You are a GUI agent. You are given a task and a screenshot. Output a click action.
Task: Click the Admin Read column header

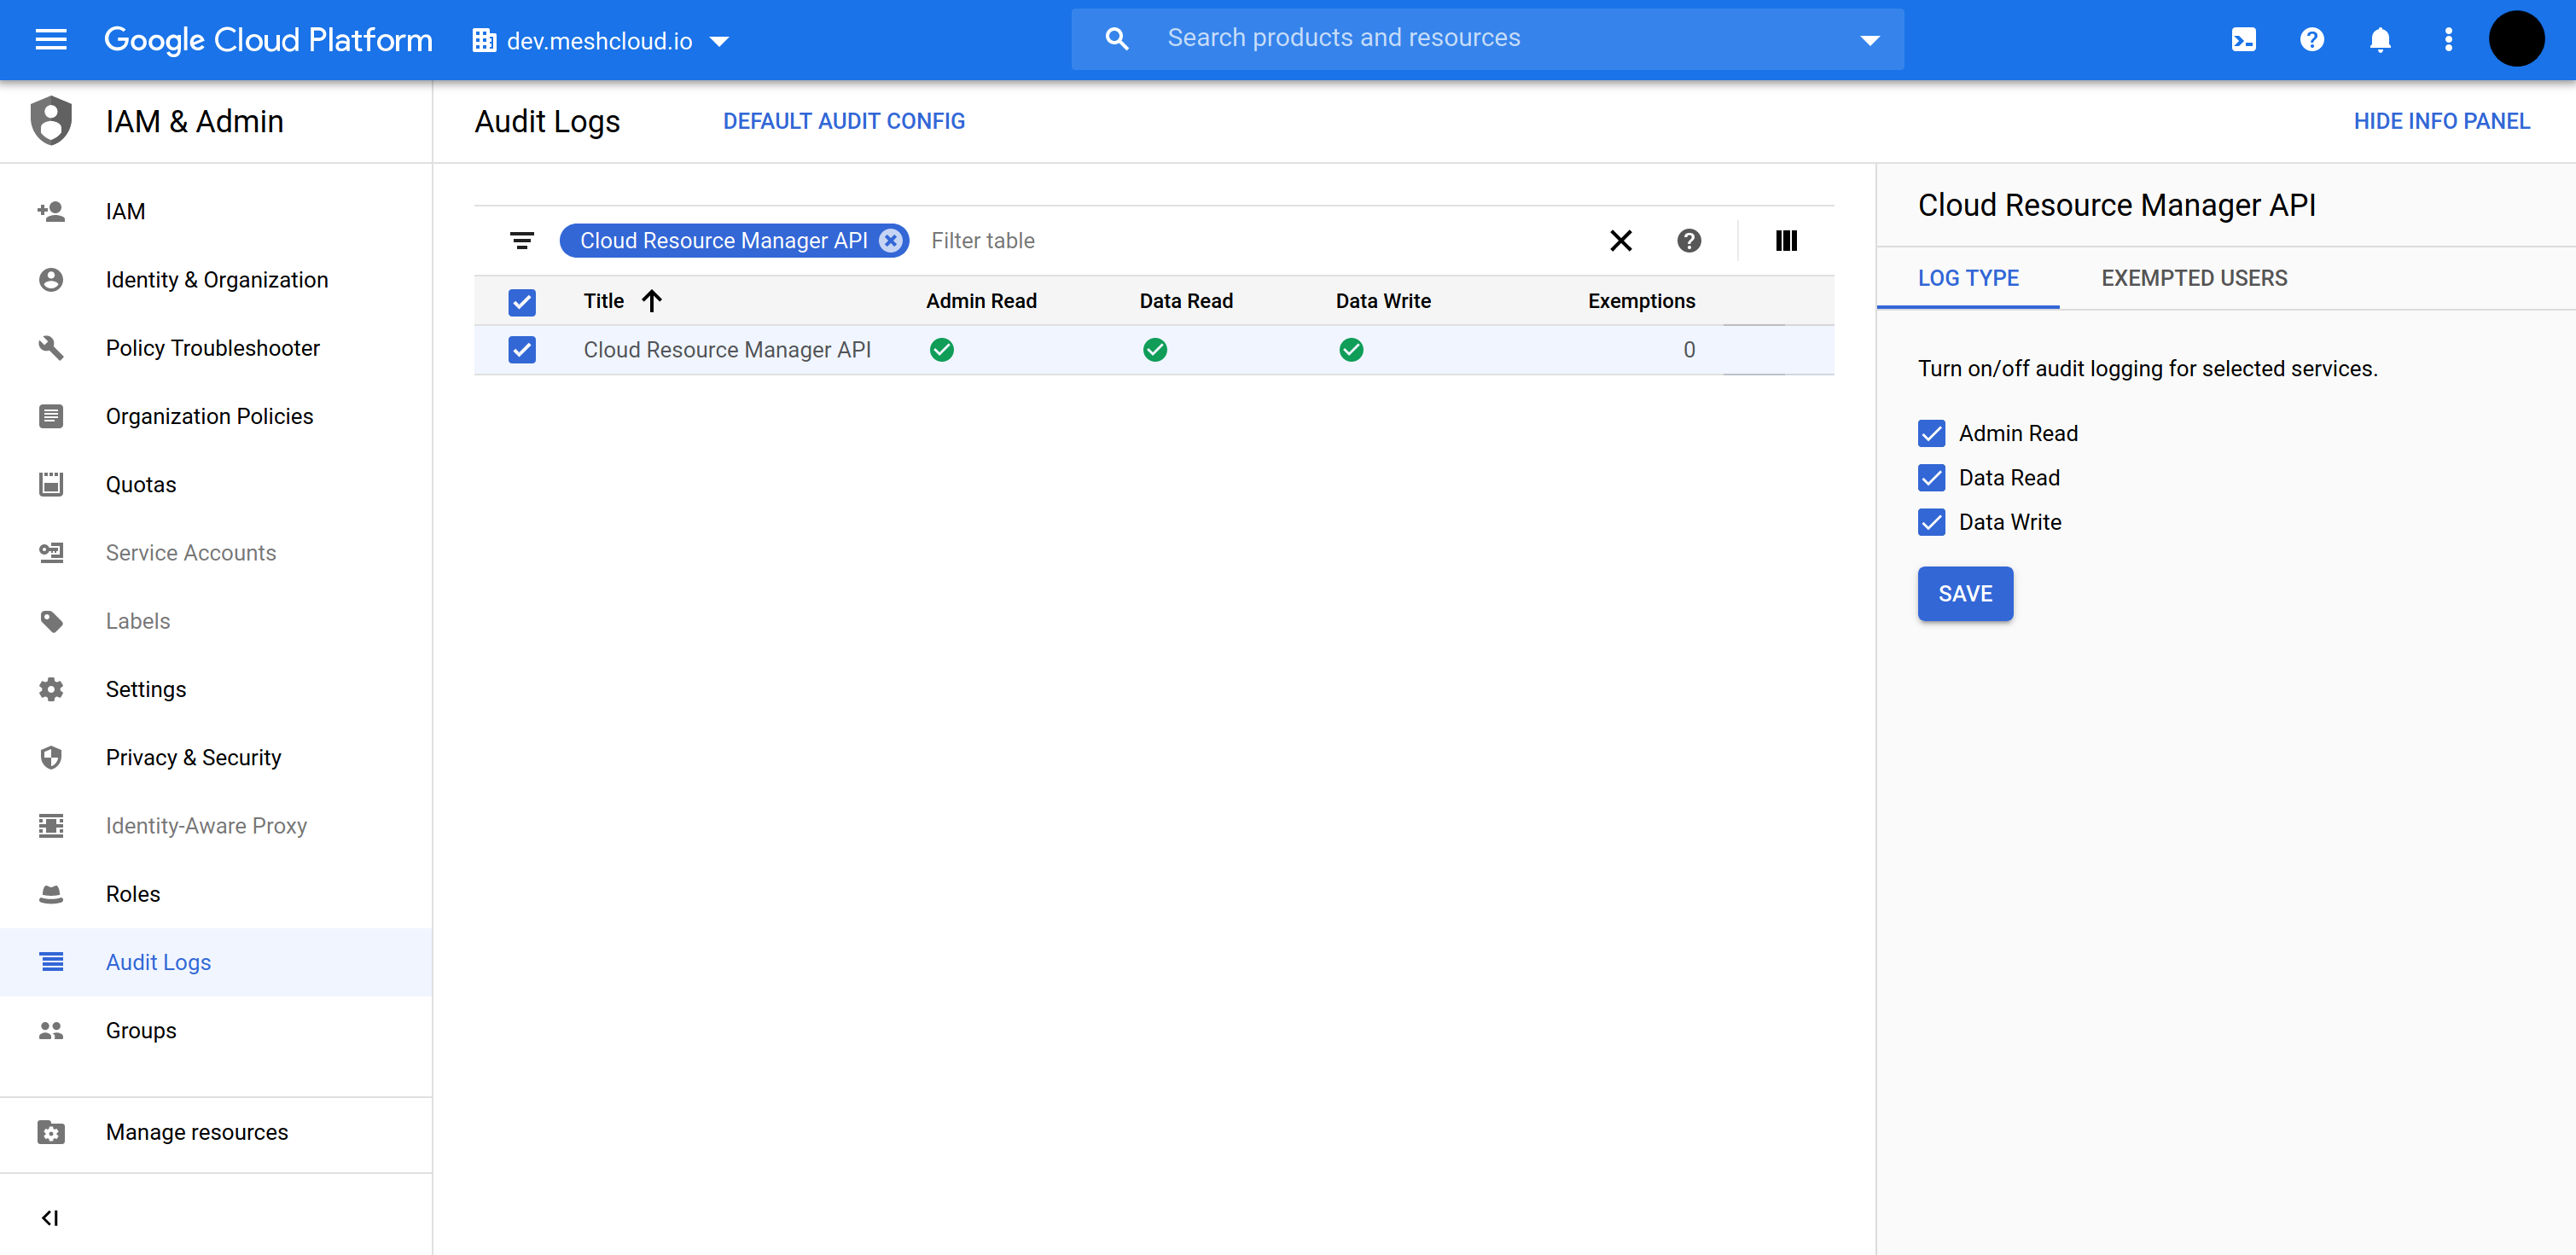(x=981, y=301)
